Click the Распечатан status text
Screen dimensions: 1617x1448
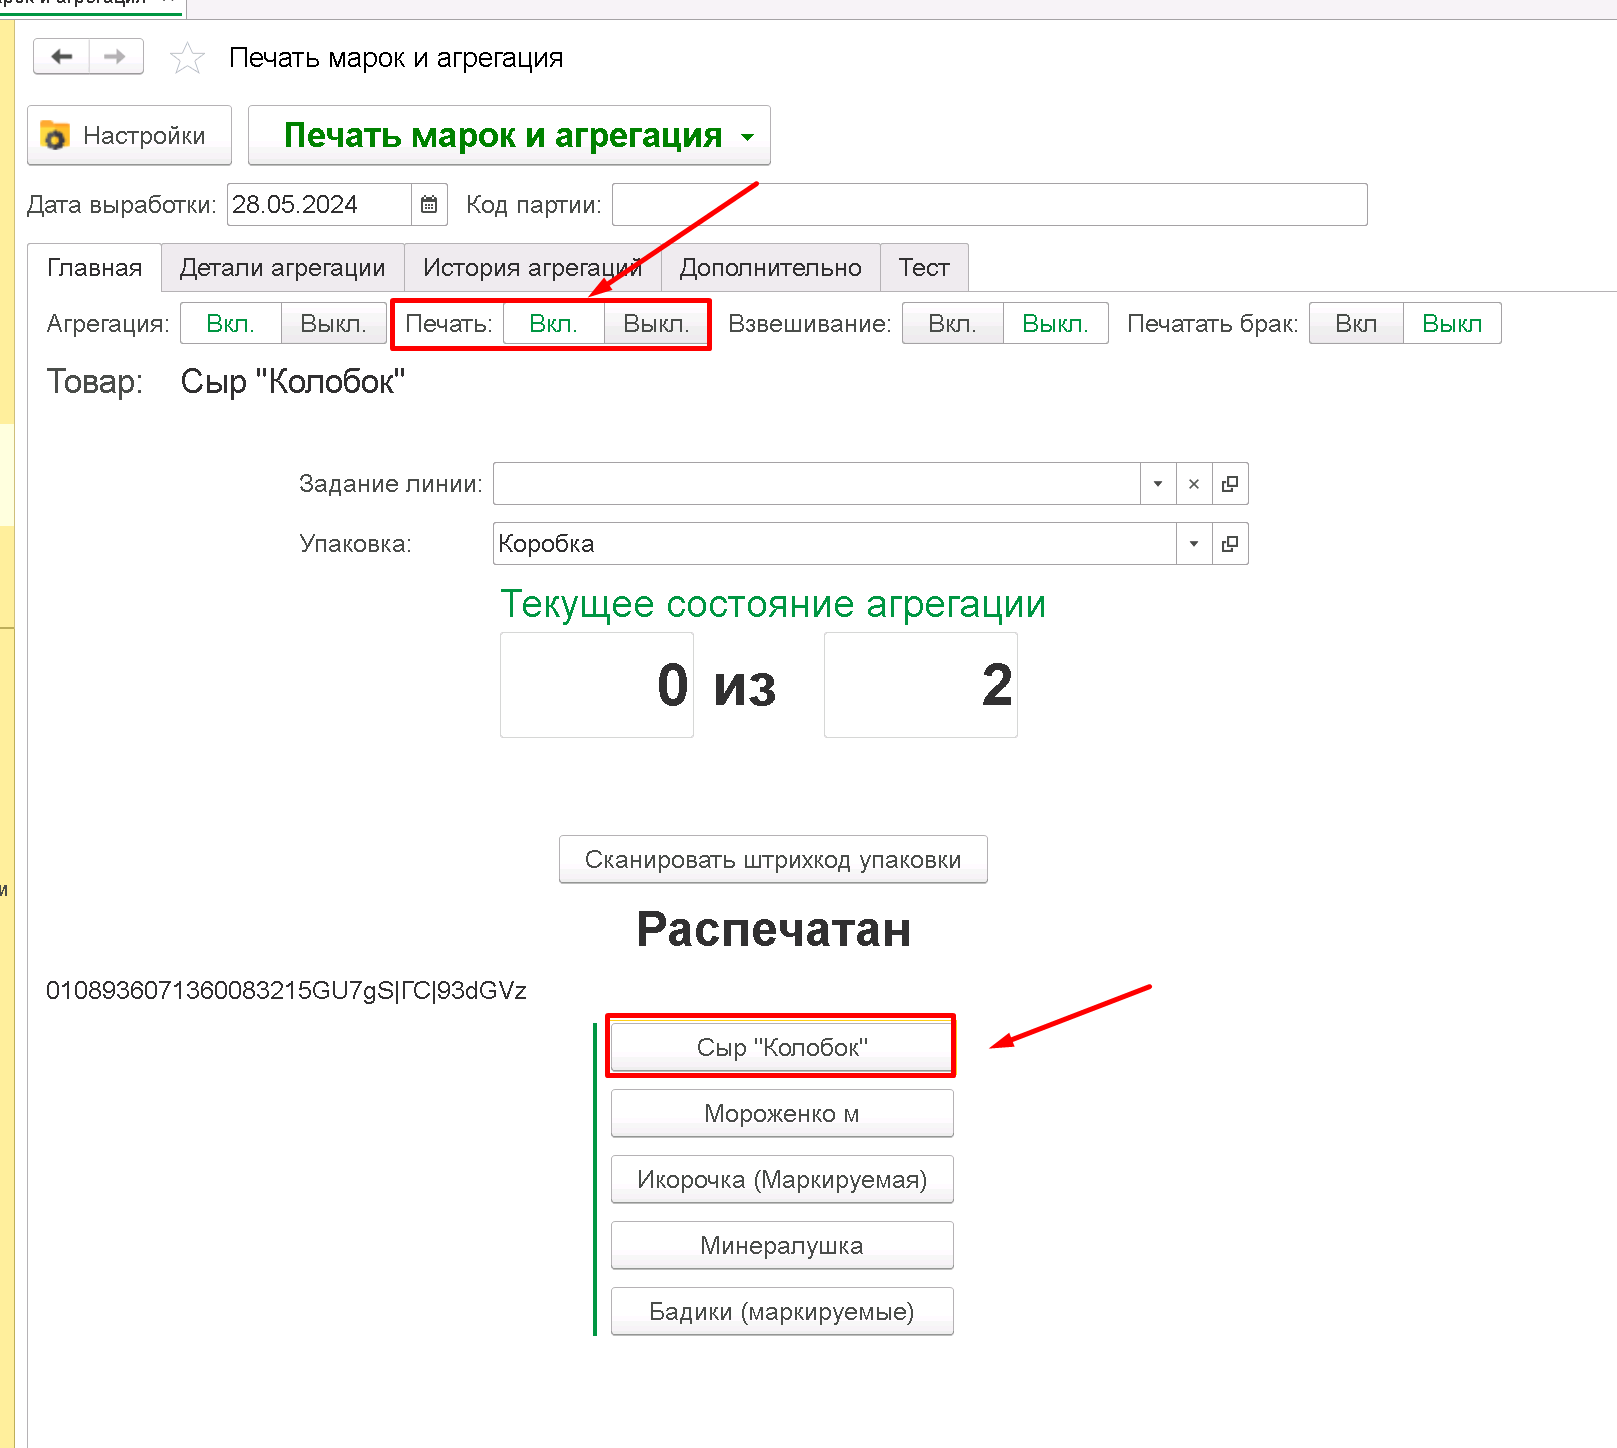(x=773, y=929)
